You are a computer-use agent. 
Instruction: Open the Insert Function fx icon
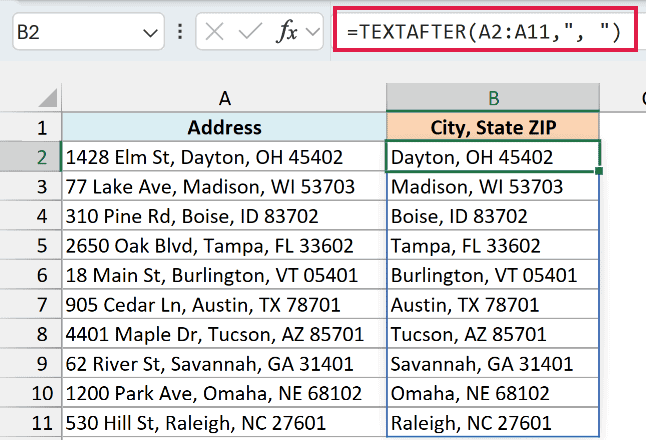286,31
